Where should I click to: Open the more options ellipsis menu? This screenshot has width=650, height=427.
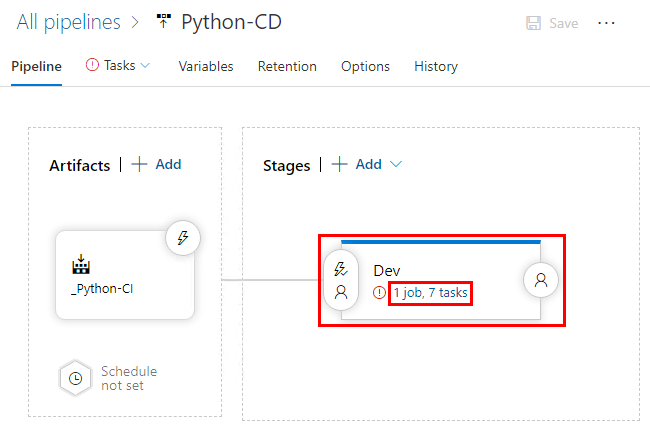pyautogui.click(x=607, y=23)
